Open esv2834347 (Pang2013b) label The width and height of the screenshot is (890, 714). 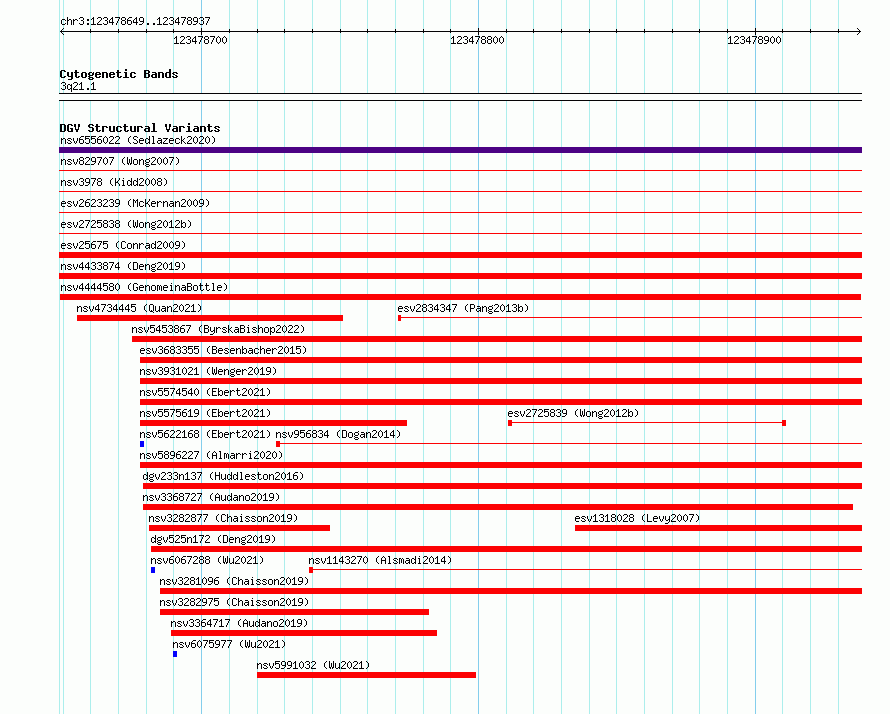point(463,308)
